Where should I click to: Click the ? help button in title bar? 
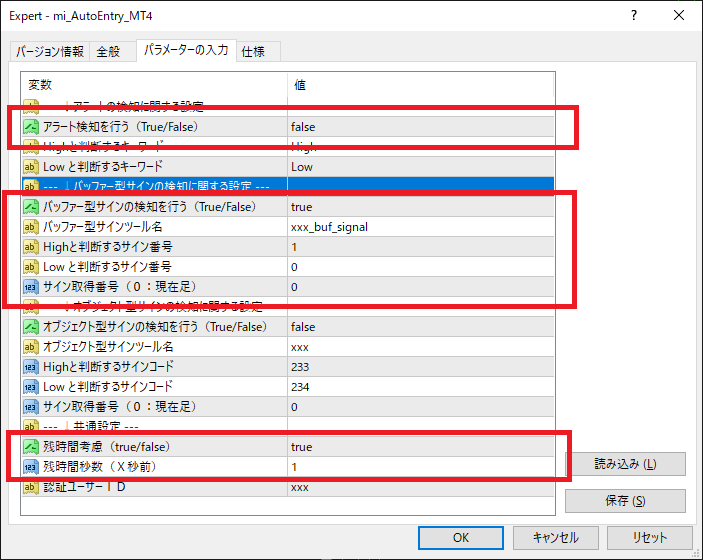(x=635, y=16)
